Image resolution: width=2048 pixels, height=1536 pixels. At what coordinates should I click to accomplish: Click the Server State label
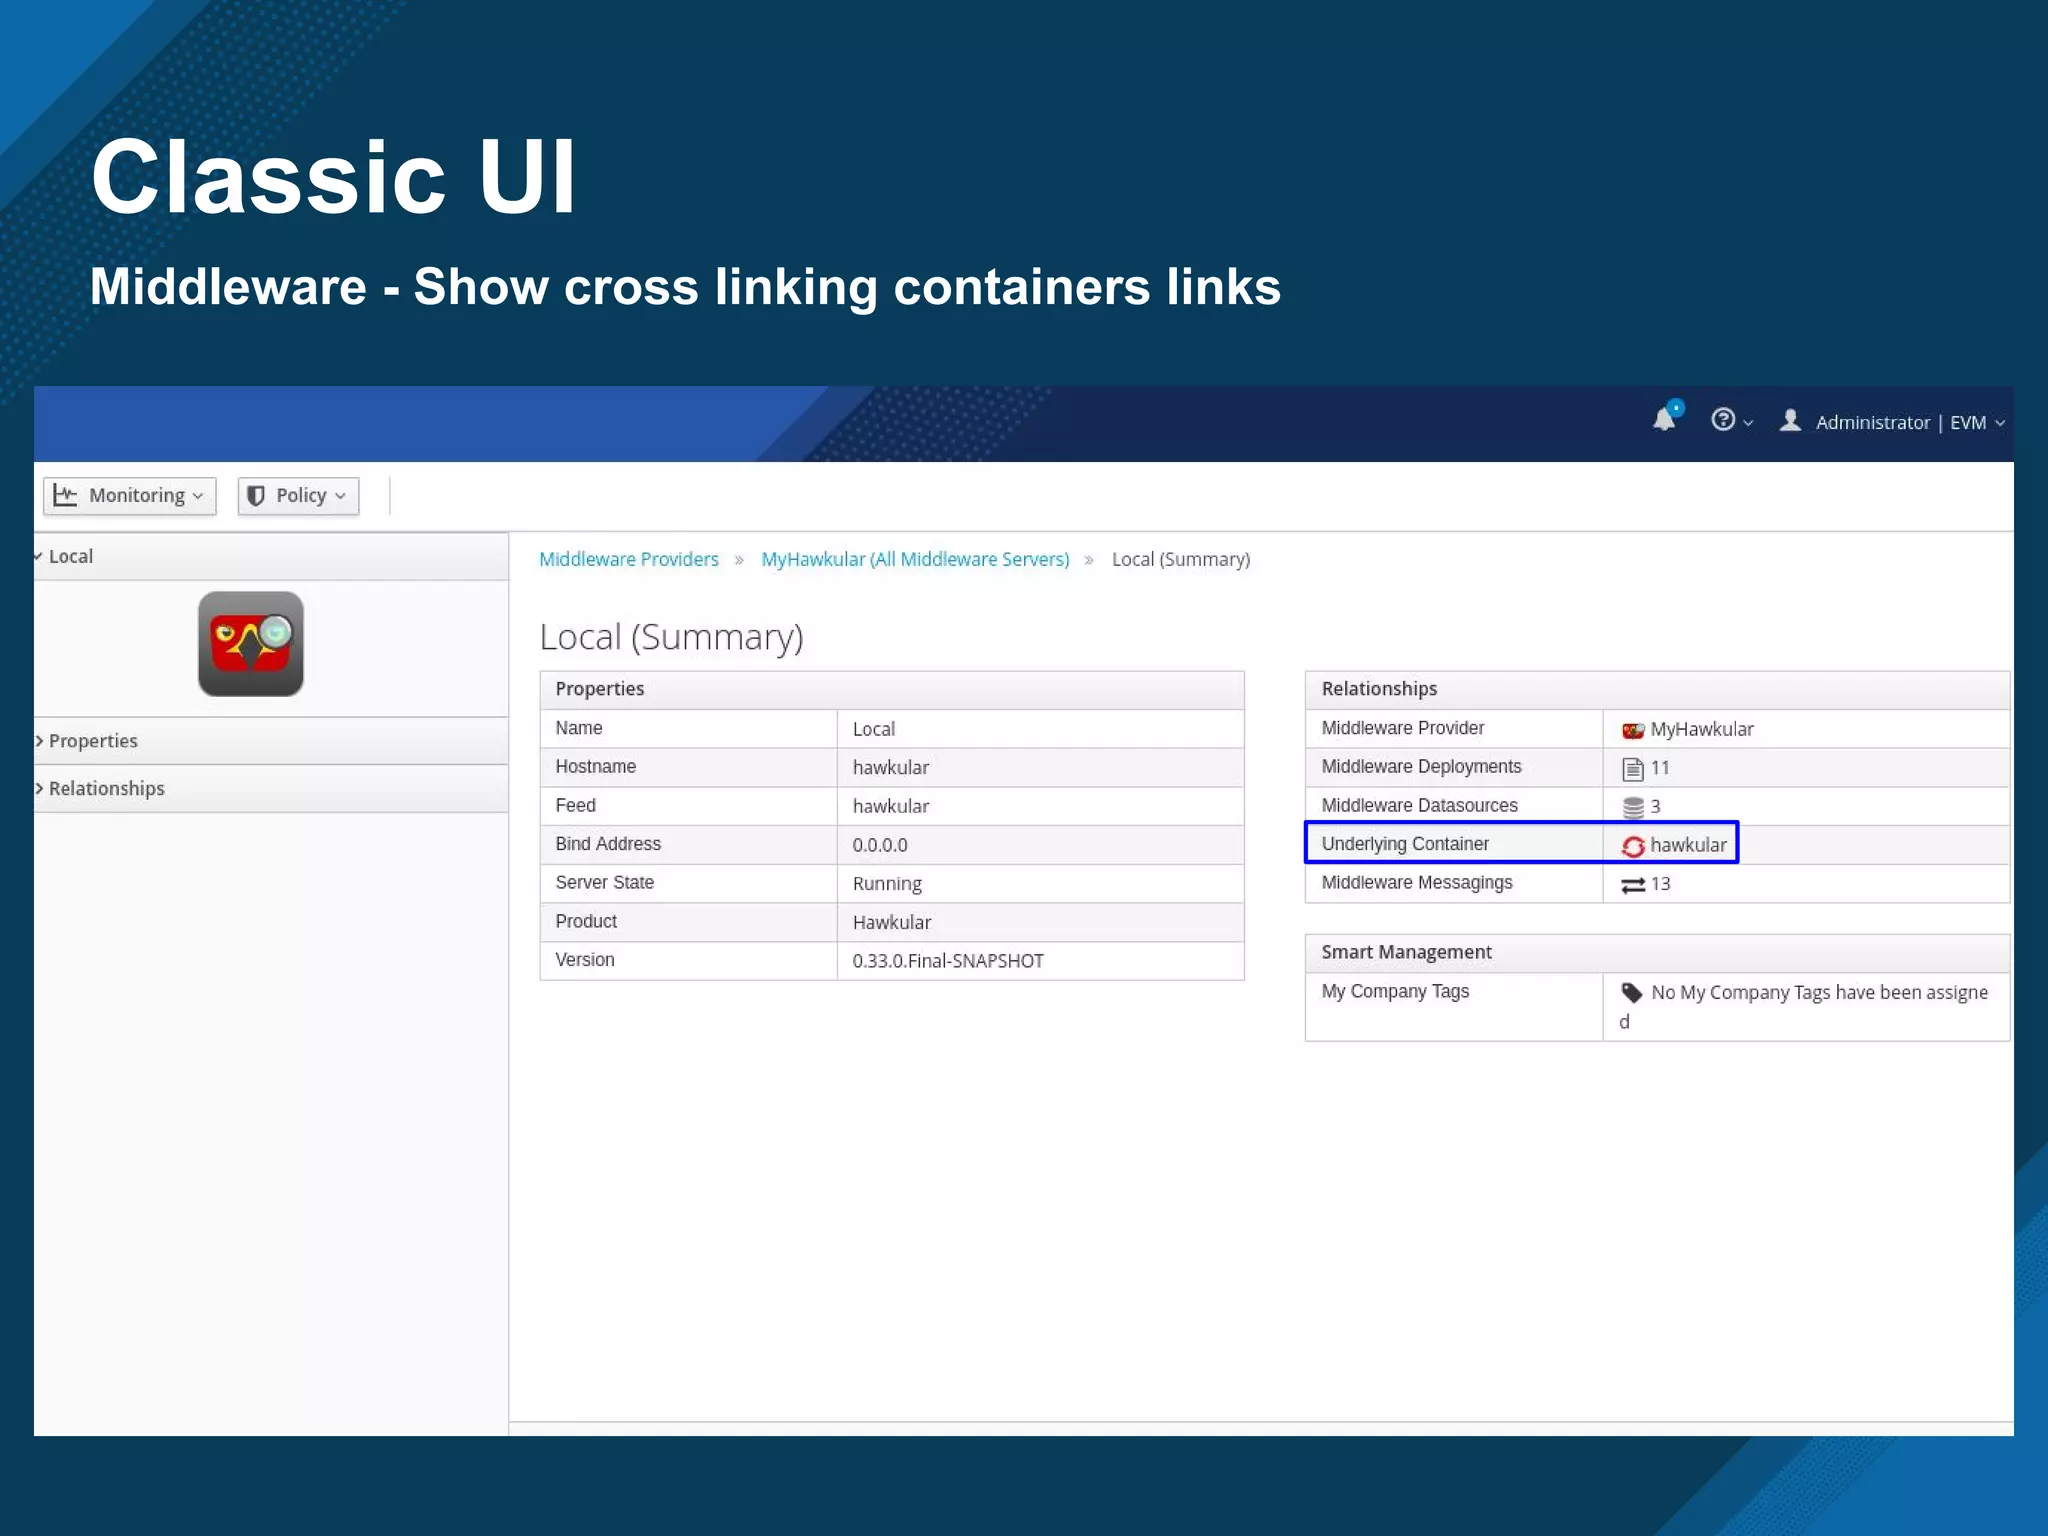click(x=604, y=882)
